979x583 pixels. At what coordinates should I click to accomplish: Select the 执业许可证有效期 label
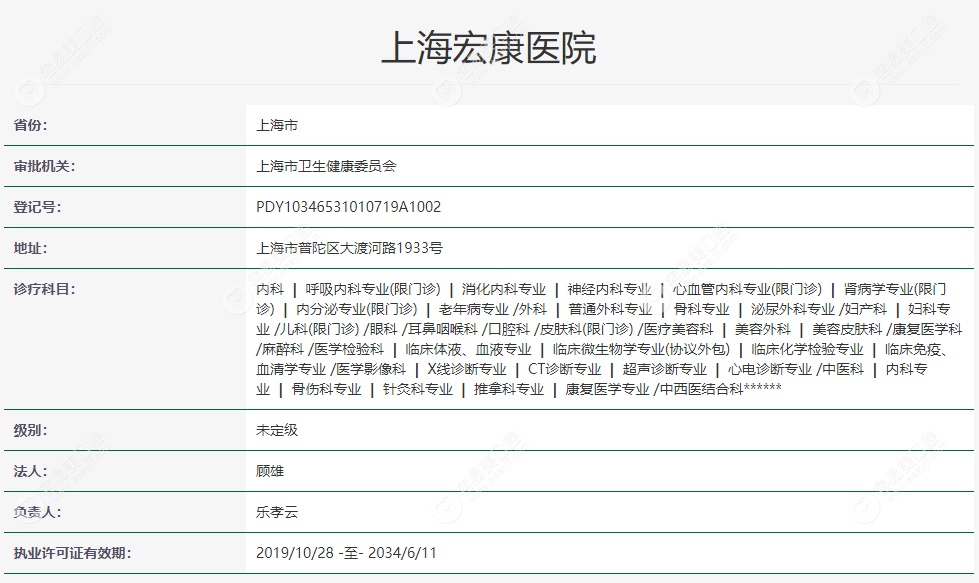pos(72,553)
